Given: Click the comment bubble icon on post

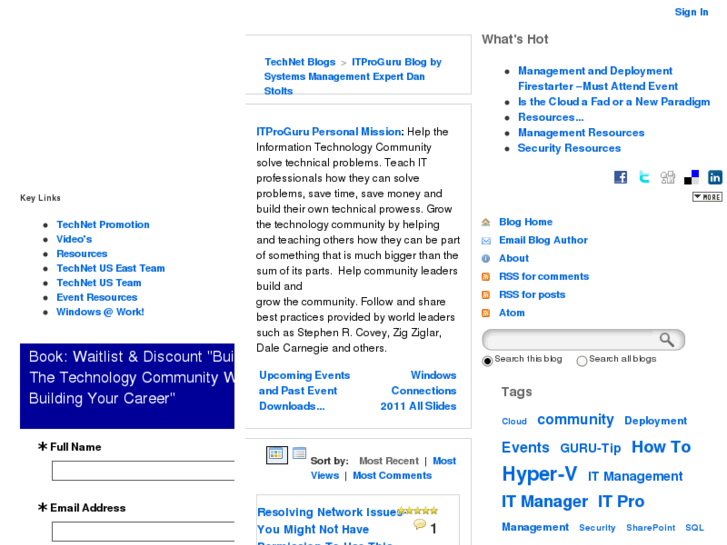Looking at the screenshot, I should tap(420, 525).
